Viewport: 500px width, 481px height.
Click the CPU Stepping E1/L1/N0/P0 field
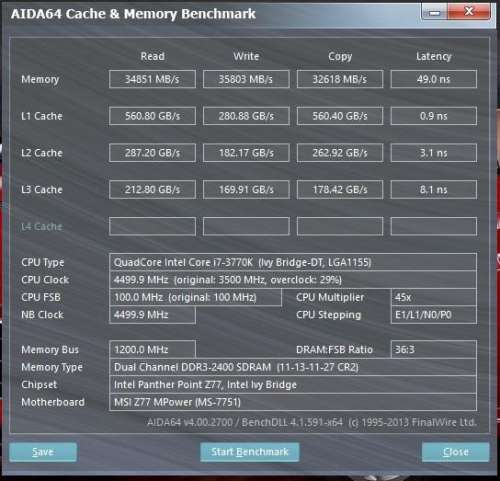pos(433,315)
